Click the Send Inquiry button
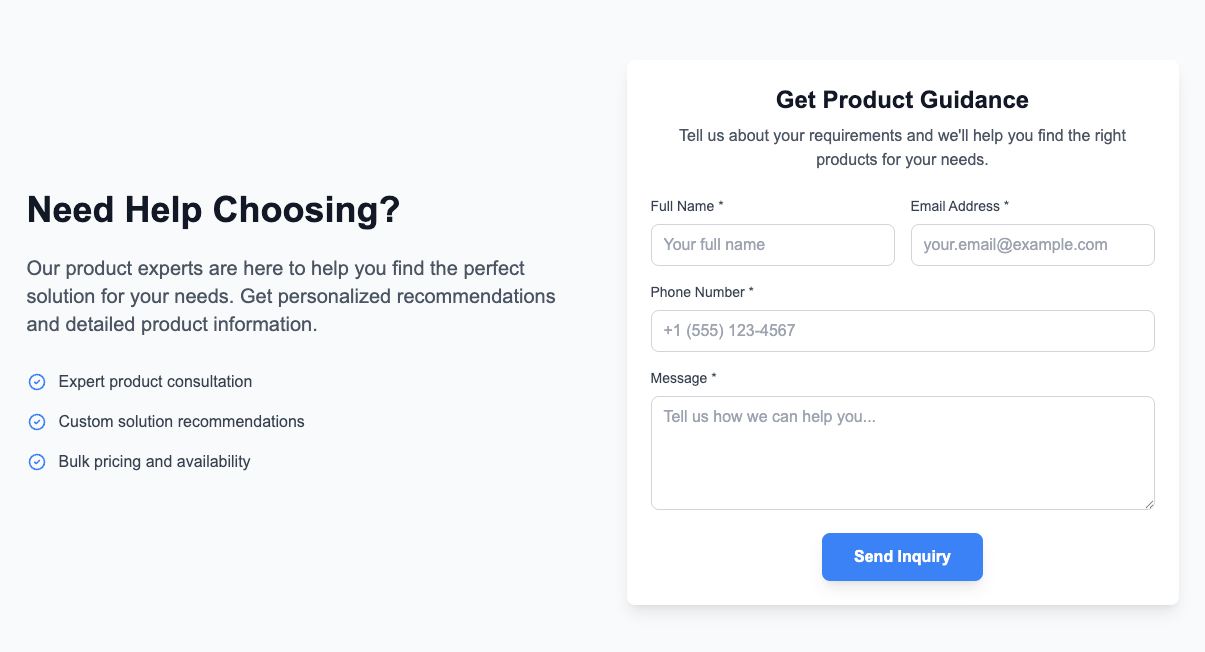The image size is (1205, 652). click(902, 557)
